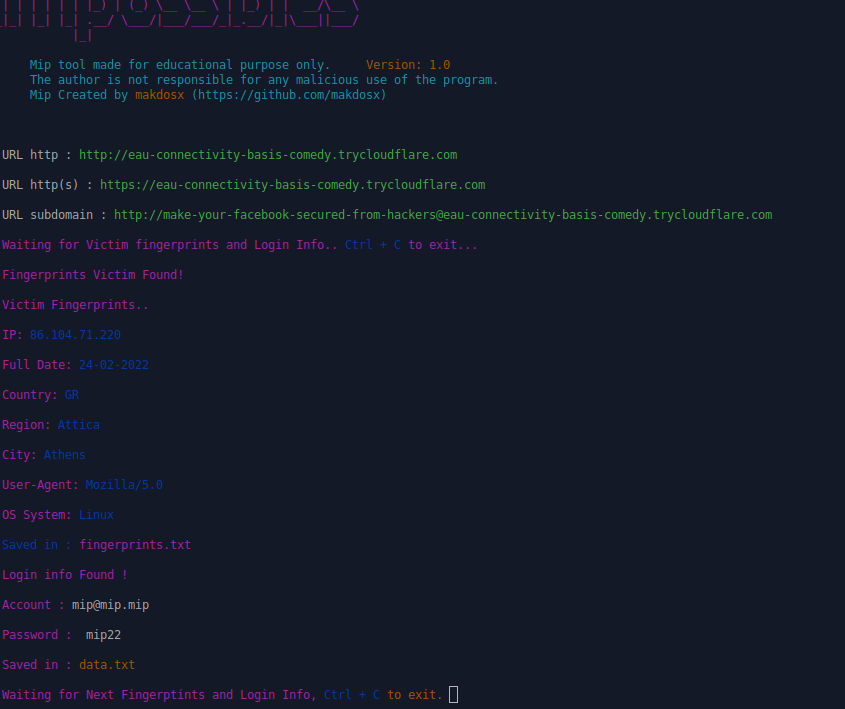Click the Country value GR
The width and height of the screenshot is (845, 709).
(x=72, y=395)
